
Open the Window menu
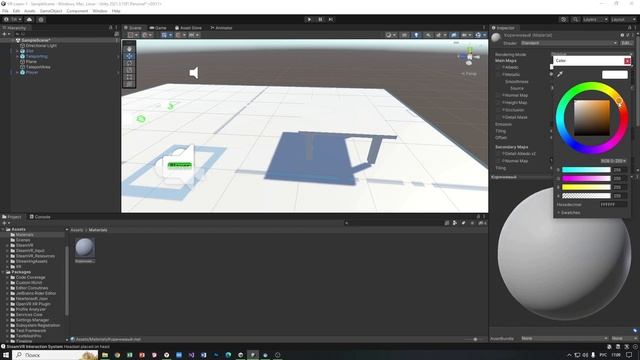pyautogui.click(x=100, y=11)
